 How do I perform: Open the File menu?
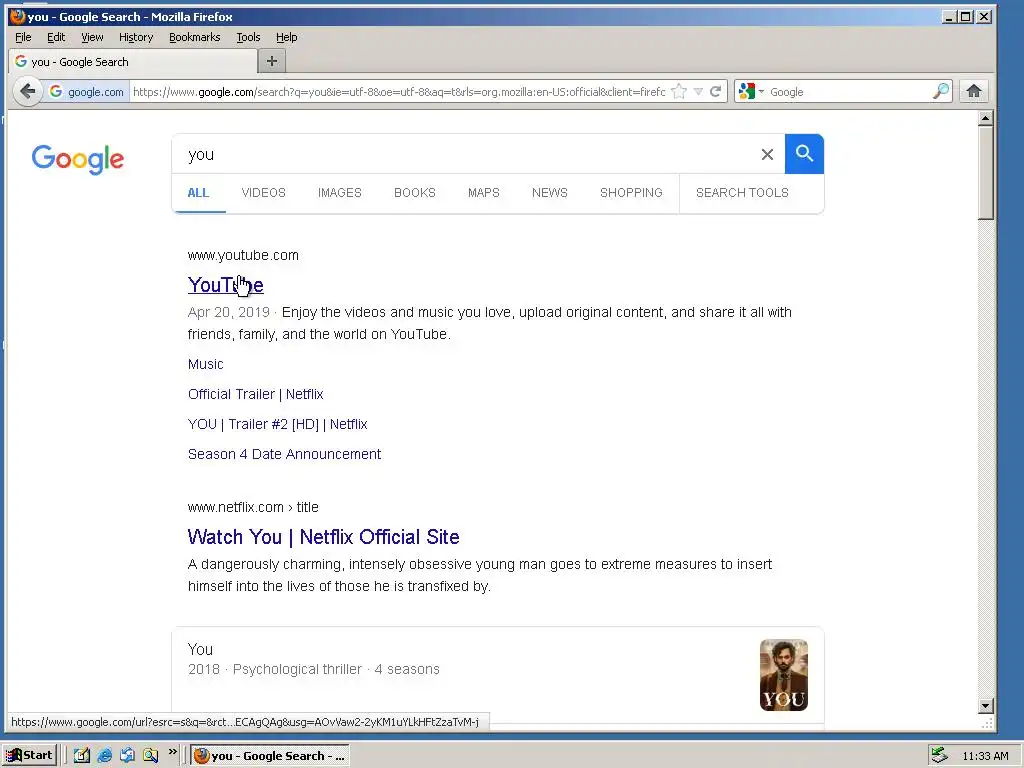click(23, 37)
